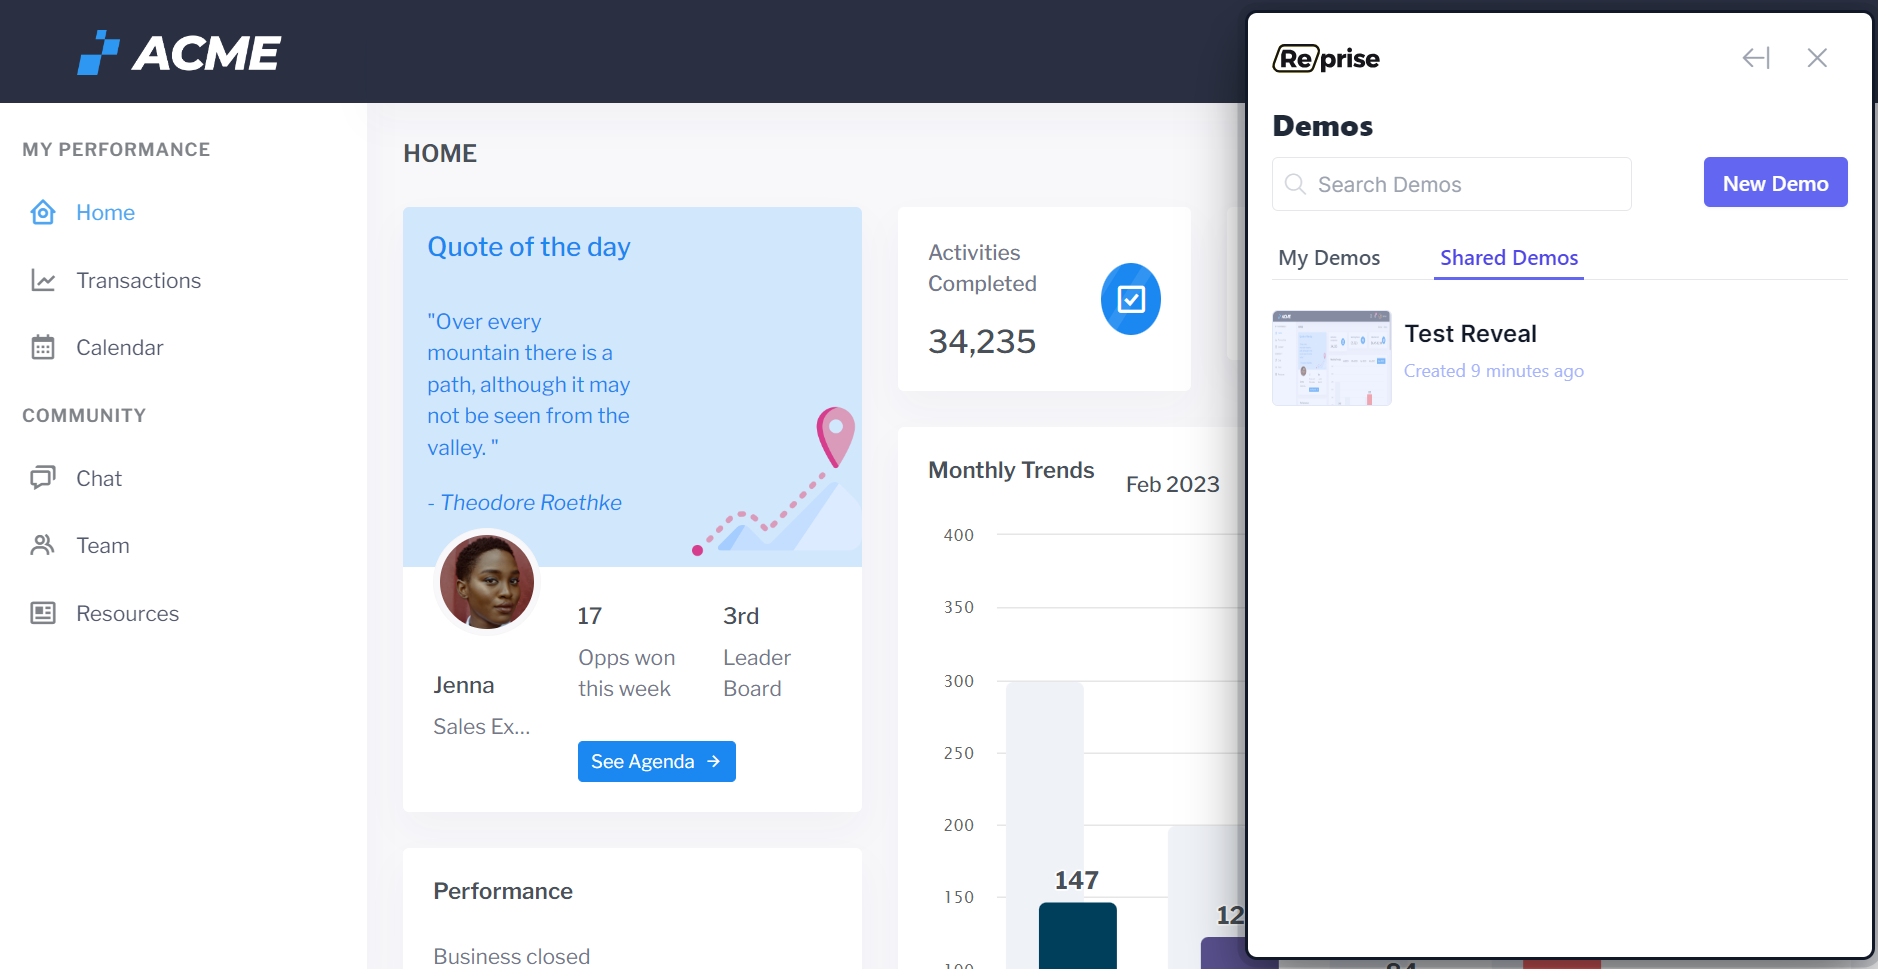Click the Jenna name label
Image resolution: width=1878 pixels, height=969 pixels.
click(463, 685)
